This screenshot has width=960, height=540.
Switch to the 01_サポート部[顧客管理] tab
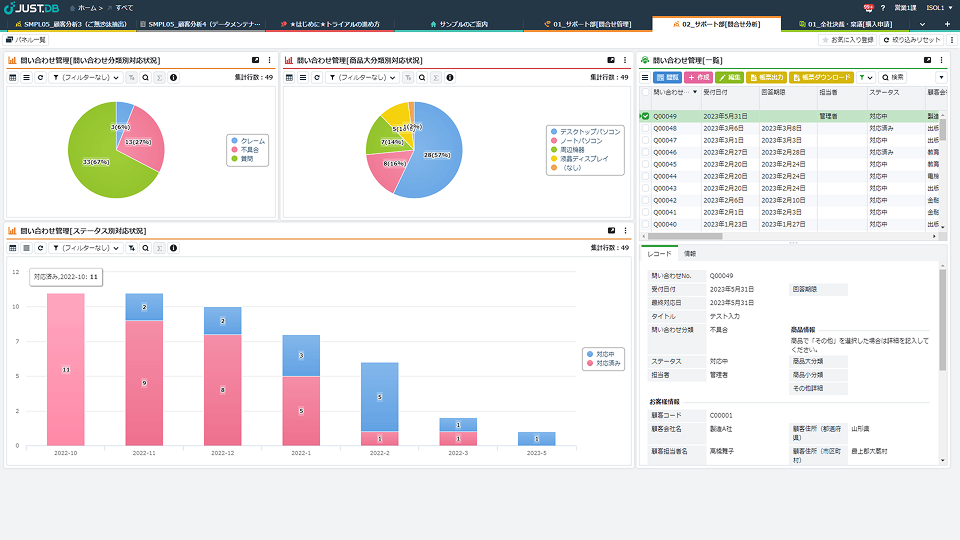point(590,23)
